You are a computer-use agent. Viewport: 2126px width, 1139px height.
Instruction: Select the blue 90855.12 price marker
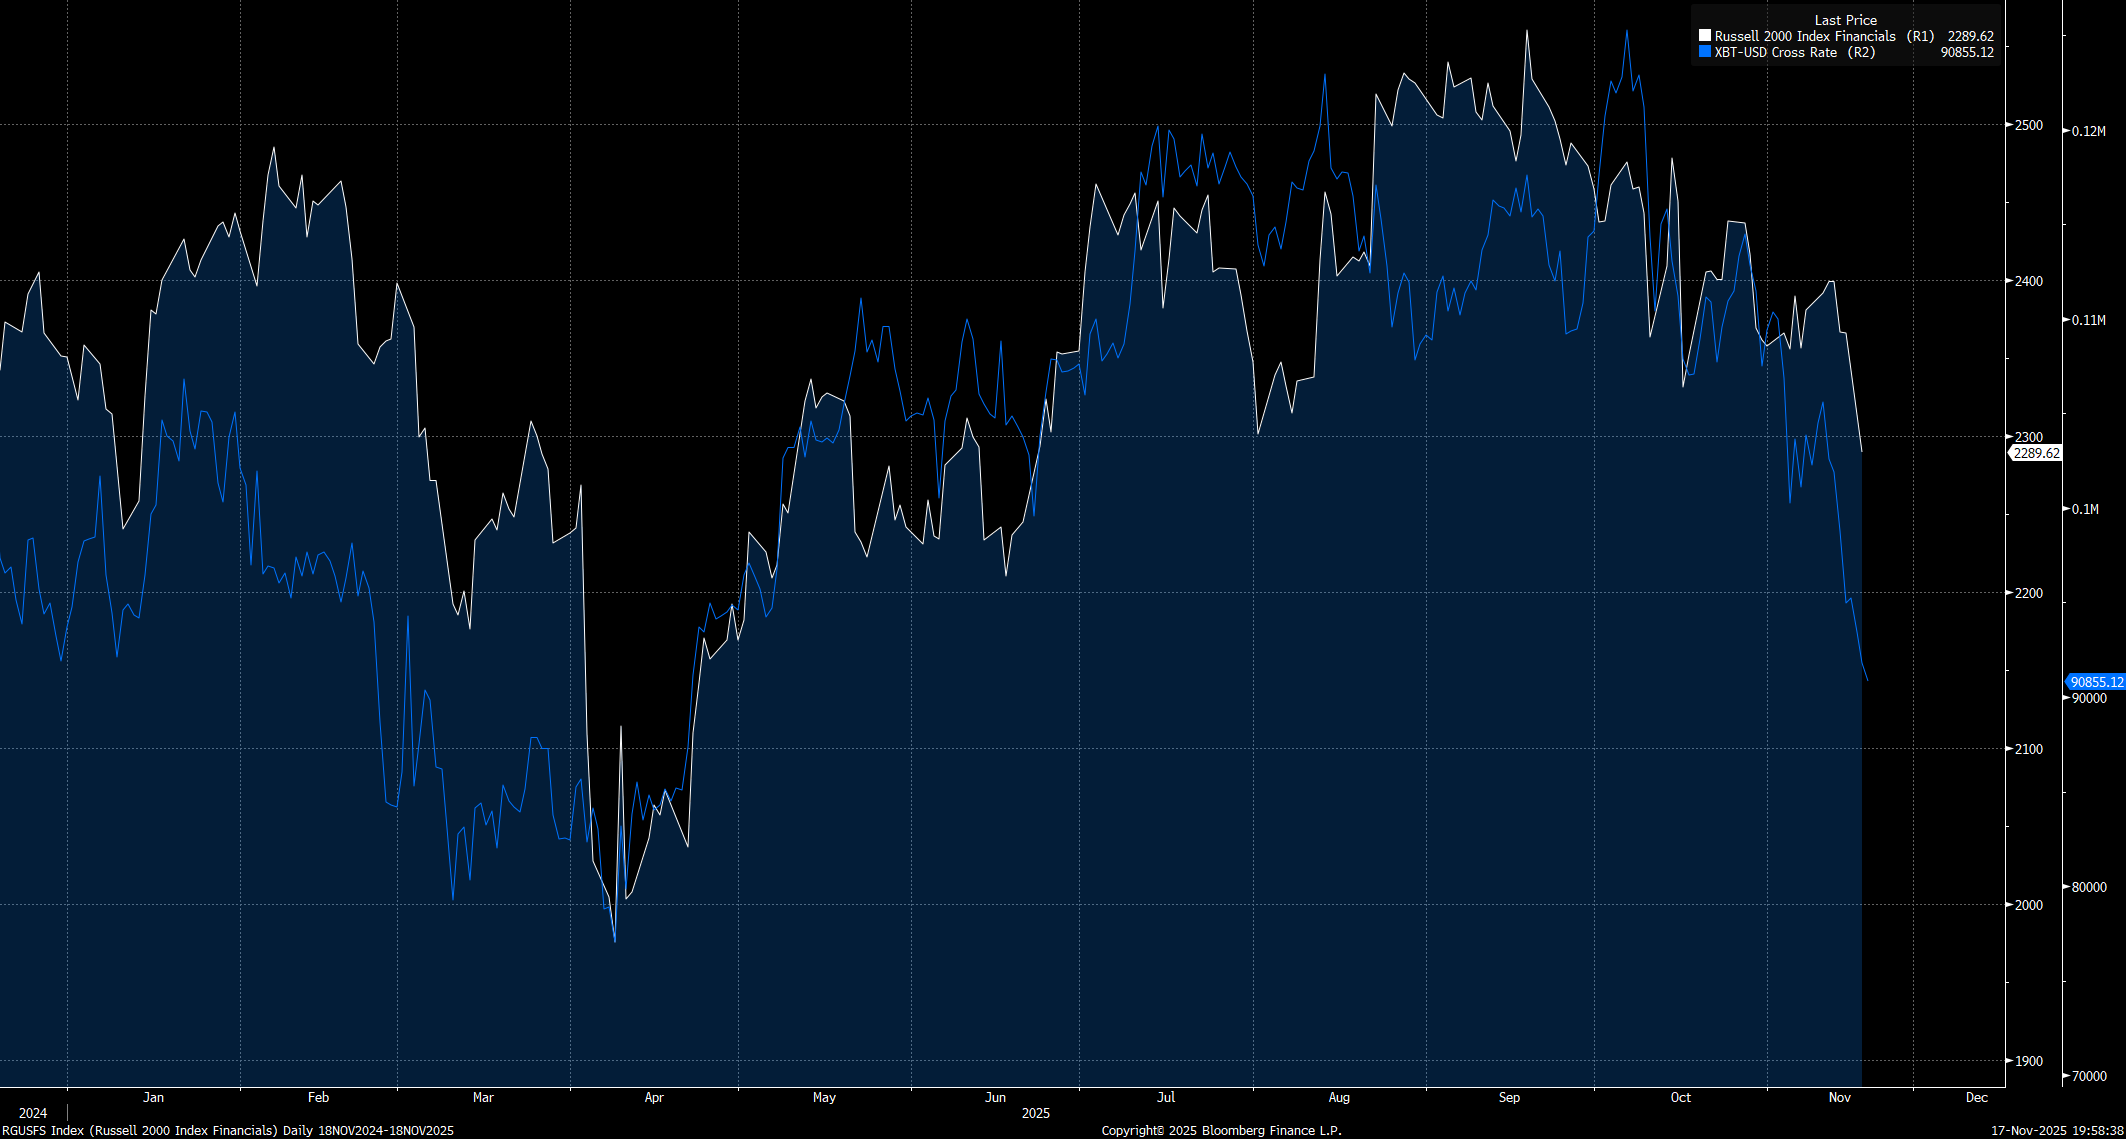tap(2096, 681)
